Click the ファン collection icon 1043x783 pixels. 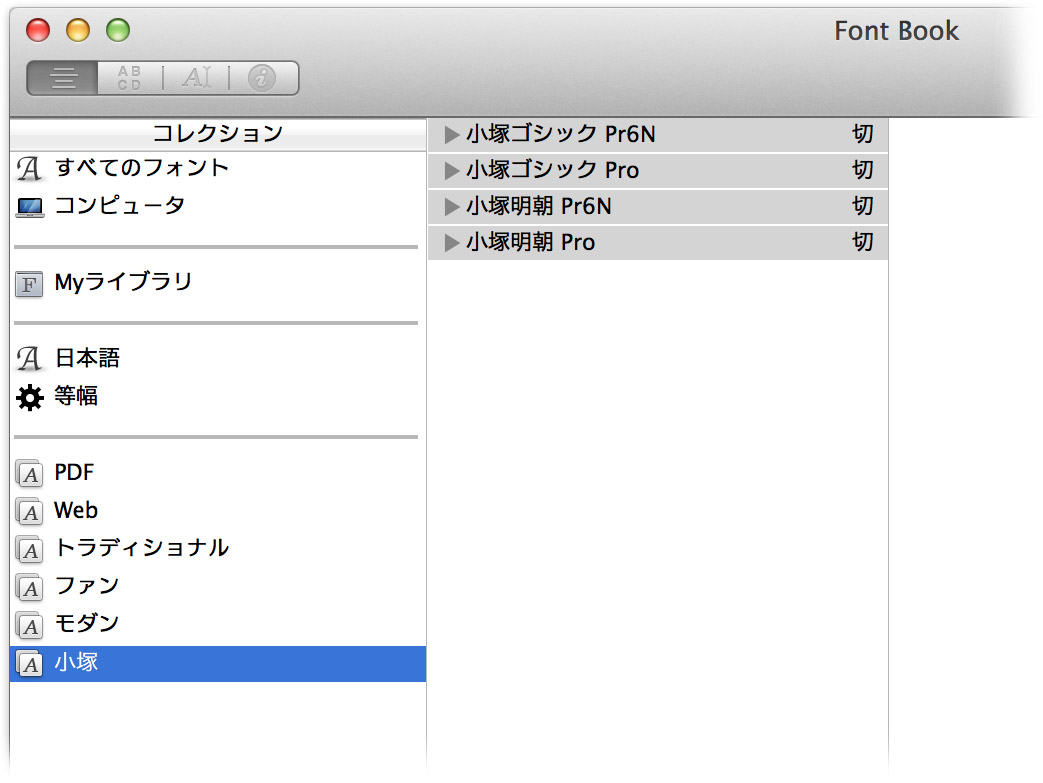[x=29, y=587]
